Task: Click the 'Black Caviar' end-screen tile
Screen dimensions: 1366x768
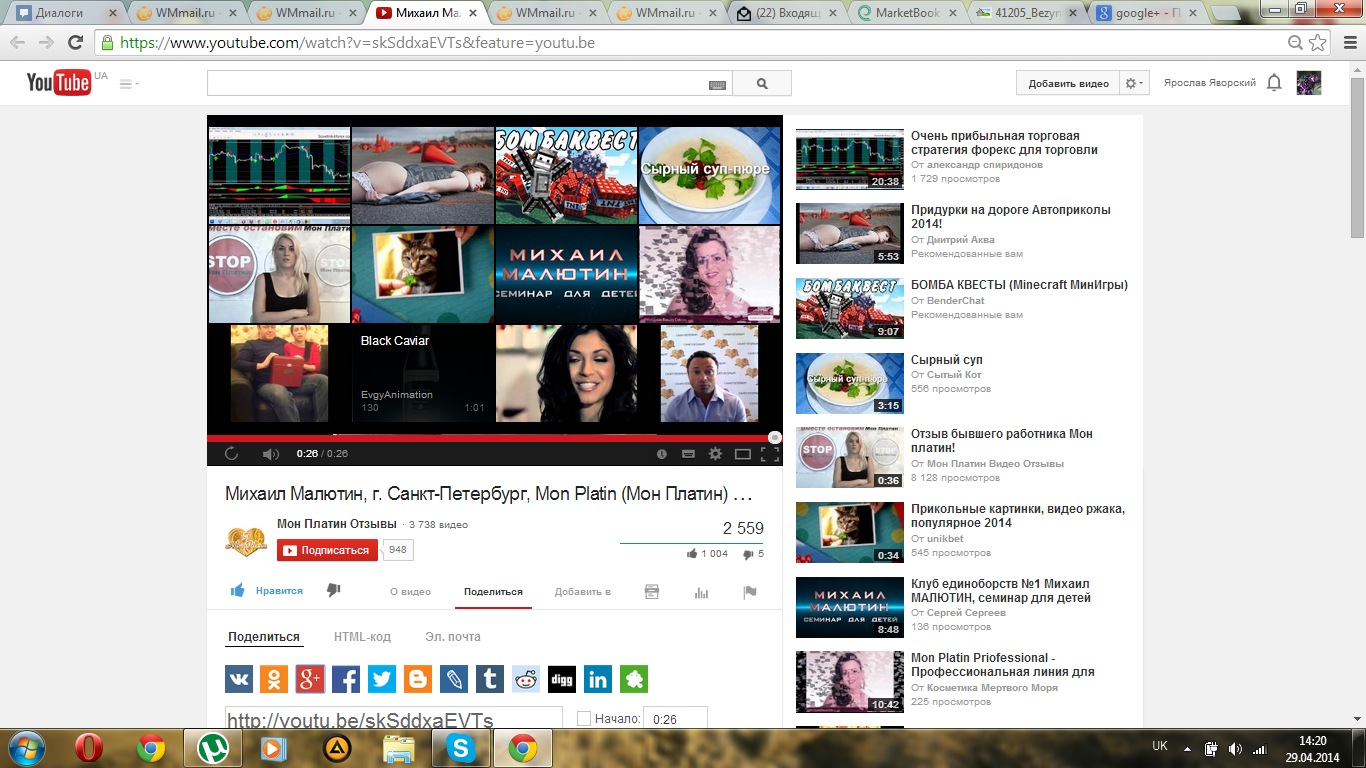Action: [423, 373]
